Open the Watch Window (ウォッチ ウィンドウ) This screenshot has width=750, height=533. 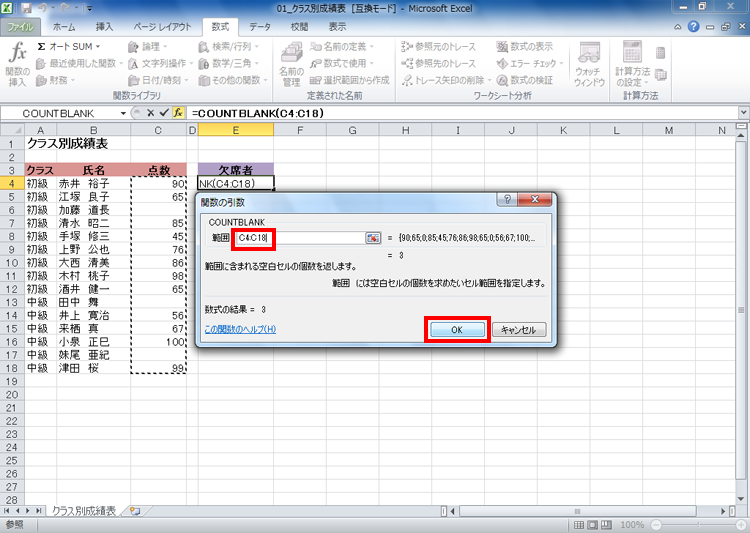point(589,64)
